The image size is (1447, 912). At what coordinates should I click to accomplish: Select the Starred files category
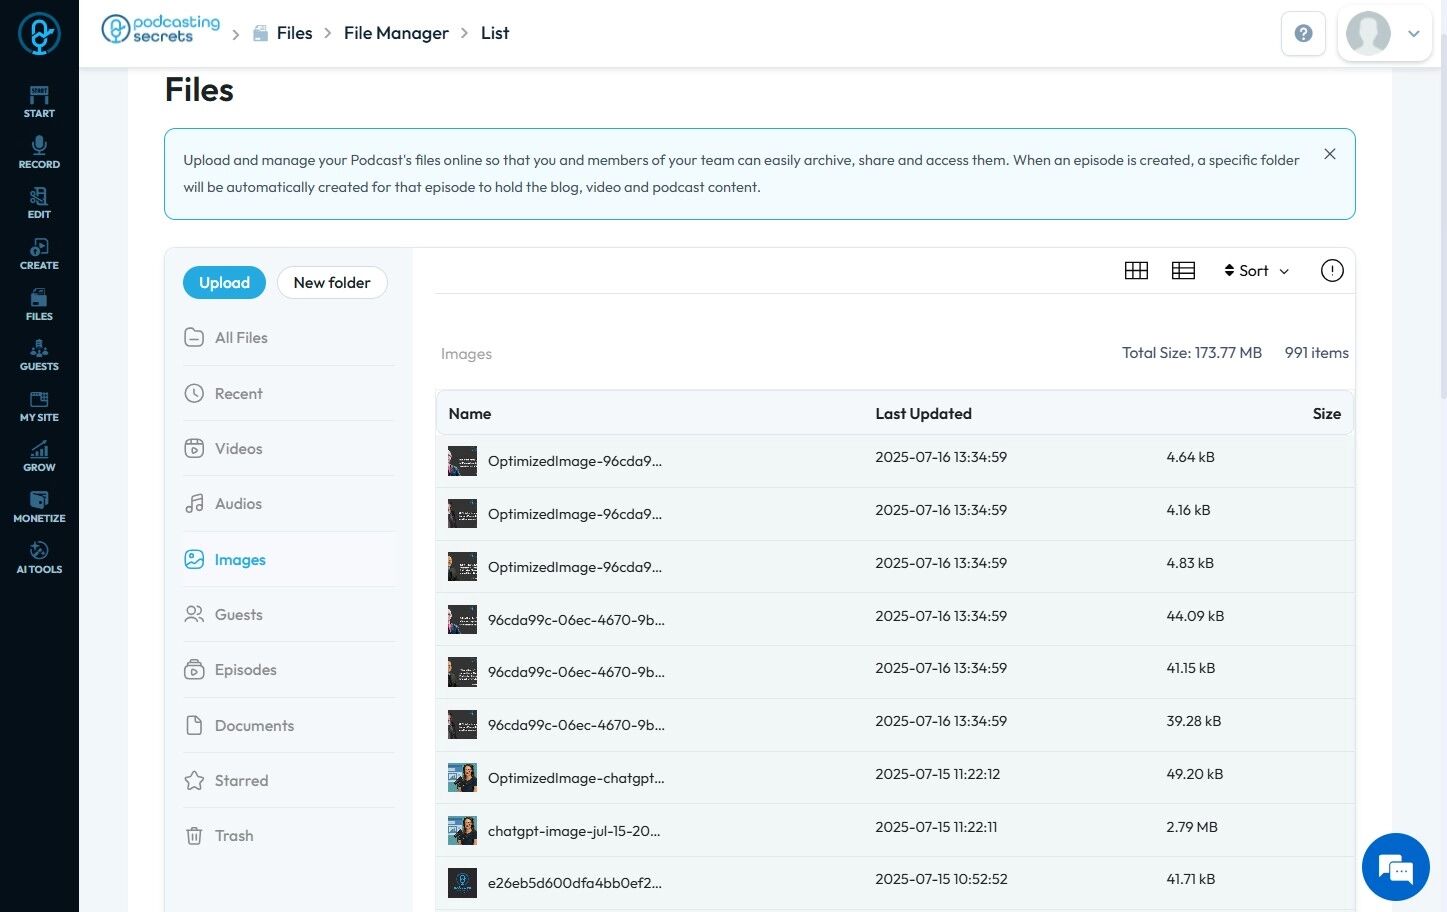(241, 781)
